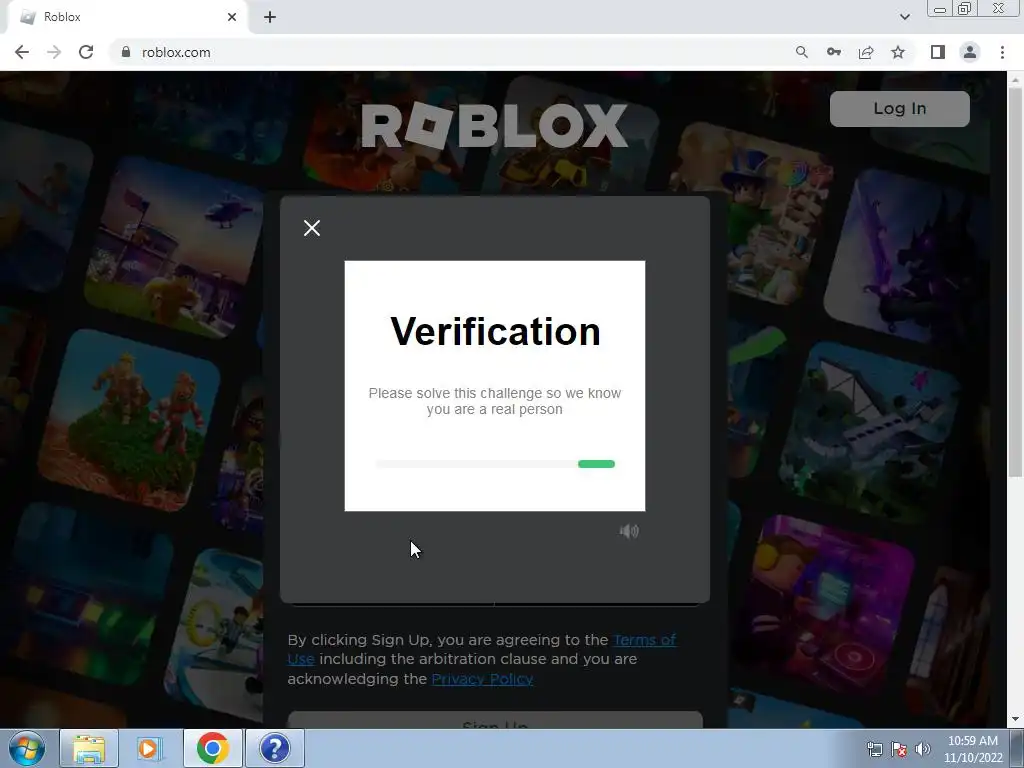This screenshot has width=1024, height=768.
Task: Select the Roblox browser tab
Action: [x=127, y=17]
